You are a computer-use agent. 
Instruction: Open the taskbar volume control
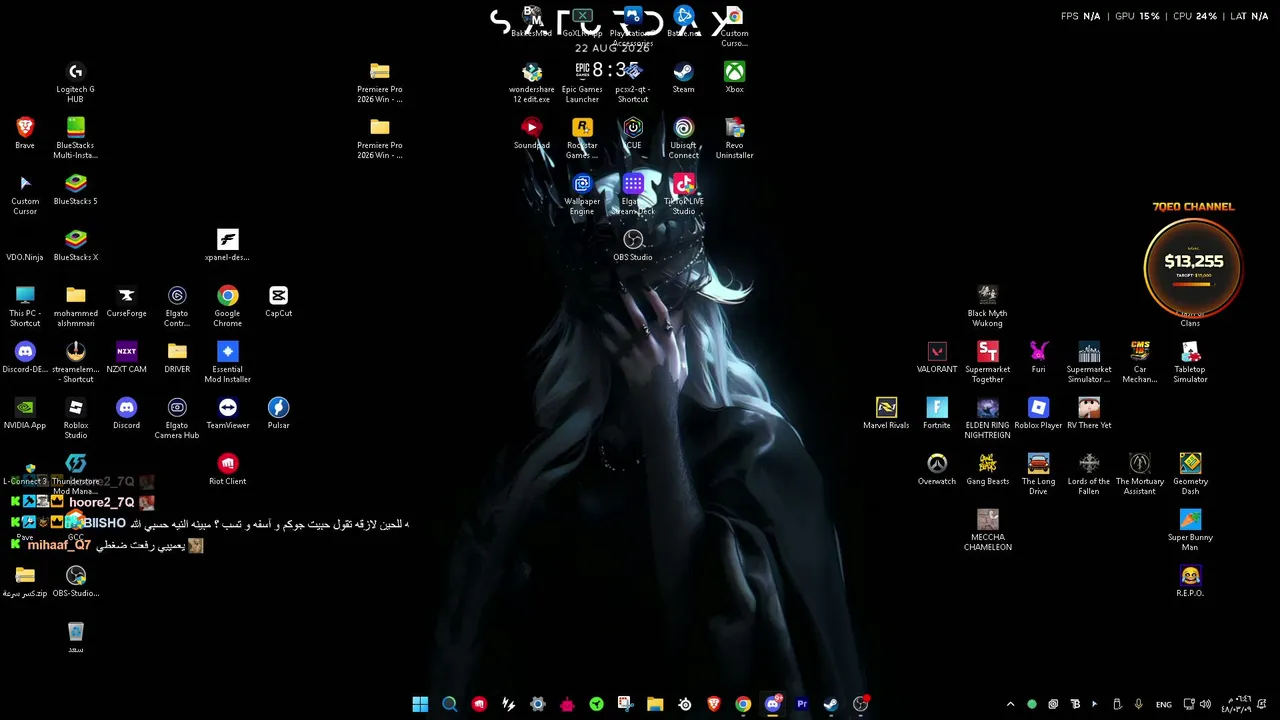[1205, 704]
